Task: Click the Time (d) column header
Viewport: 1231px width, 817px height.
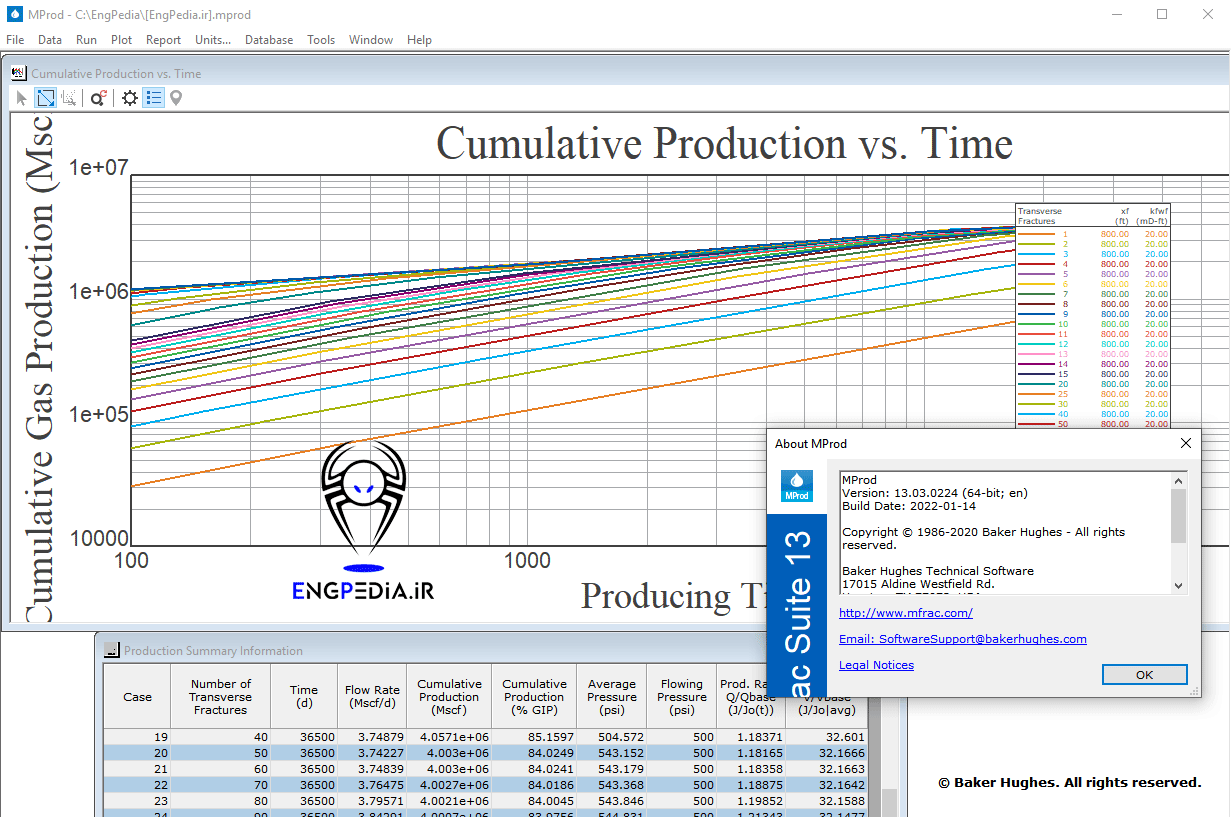Action: pyautogui.click(x=304, y=697)
